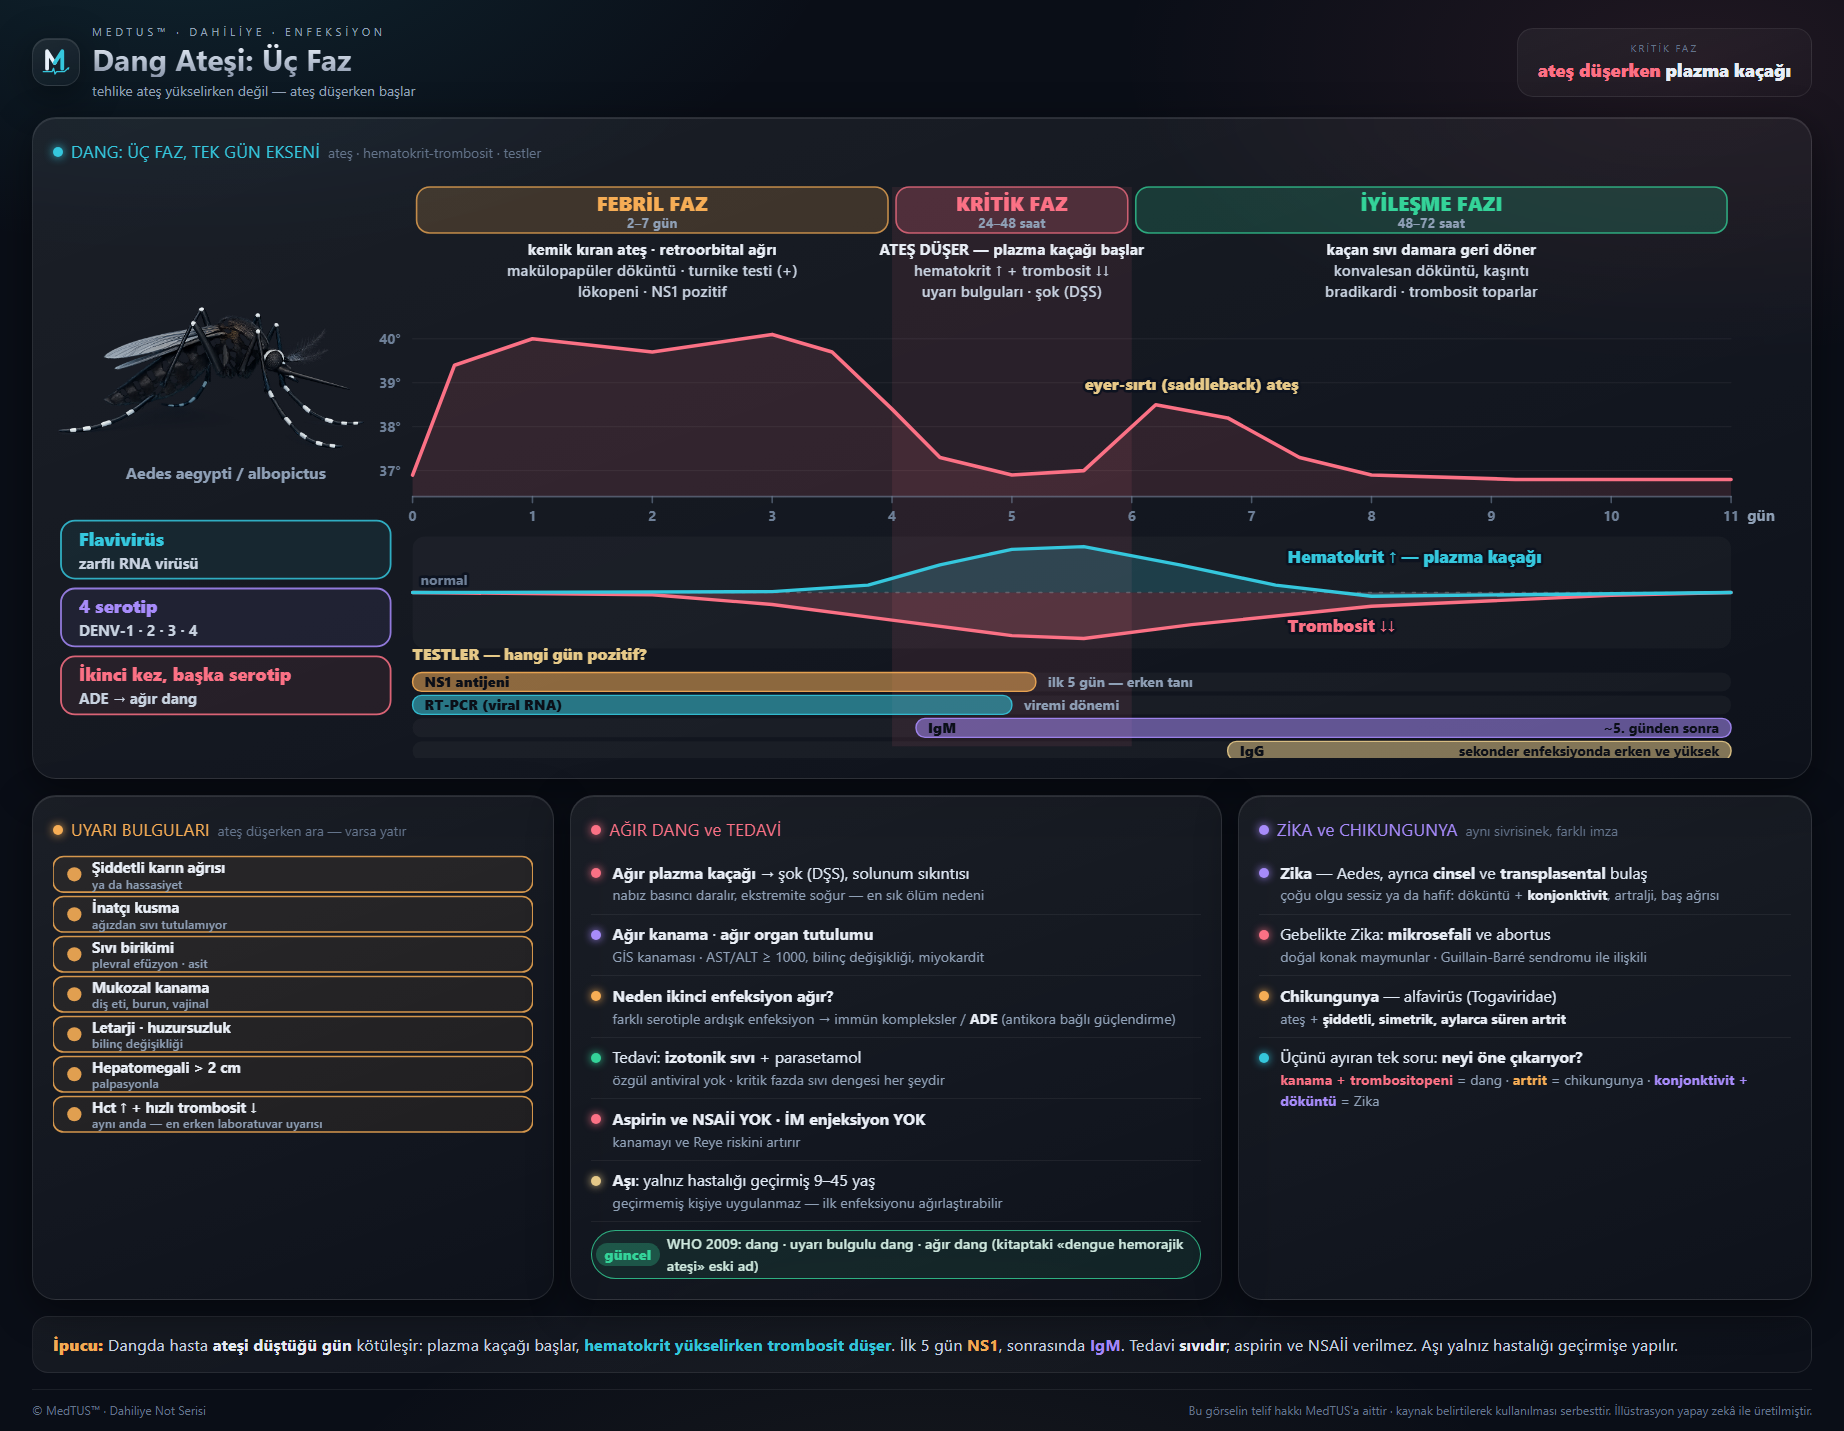The height and width of the screenshot is (1431, 1844).
Task: Click the orange dot beside İnatçı kusma
Action: (74, 914)
